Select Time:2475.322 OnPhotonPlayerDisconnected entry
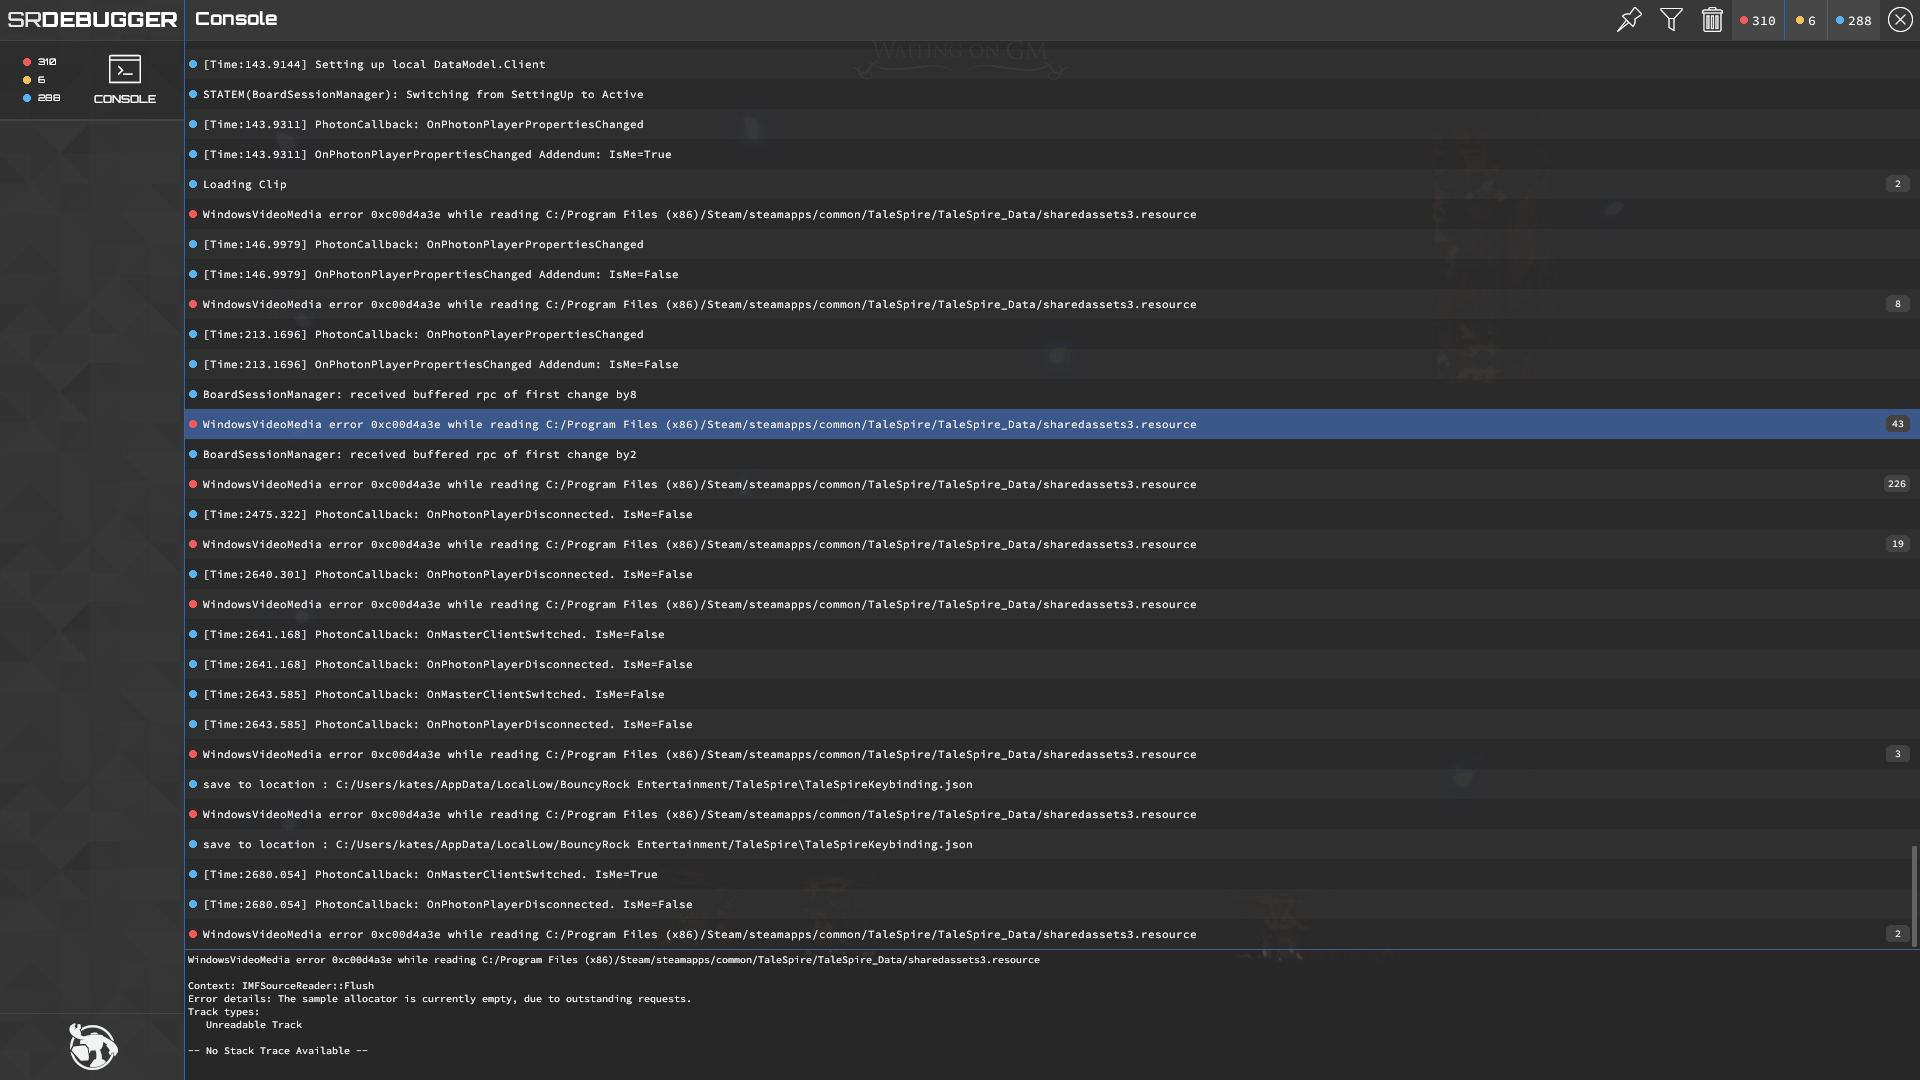1920x1080 pixels. click(x=1050, y=514)
